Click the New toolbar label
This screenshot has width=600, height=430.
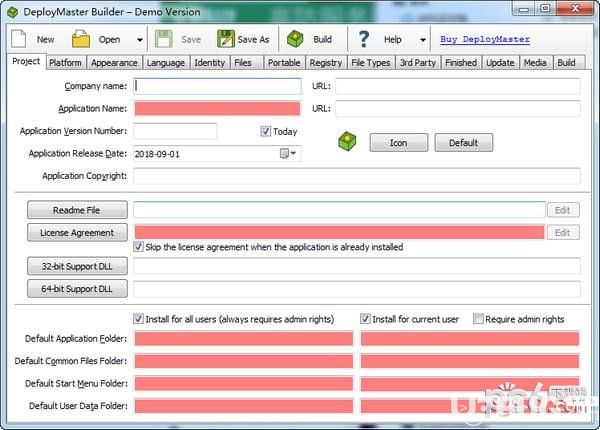pyautogui.click(x=45, y=39)
